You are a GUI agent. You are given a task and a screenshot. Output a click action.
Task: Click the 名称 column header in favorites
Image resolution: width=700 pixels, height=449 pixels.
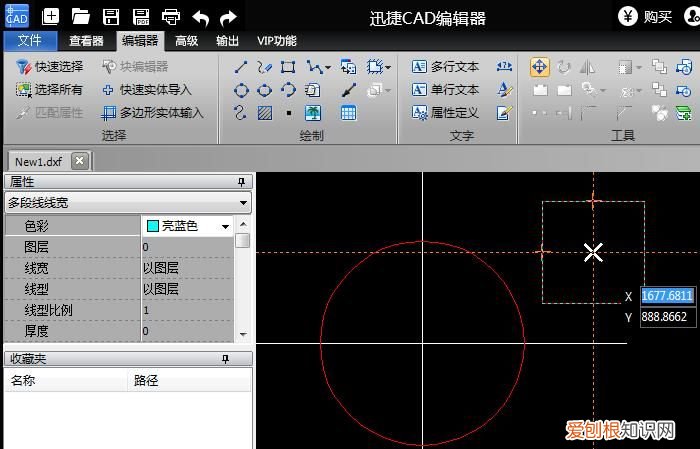66,380
